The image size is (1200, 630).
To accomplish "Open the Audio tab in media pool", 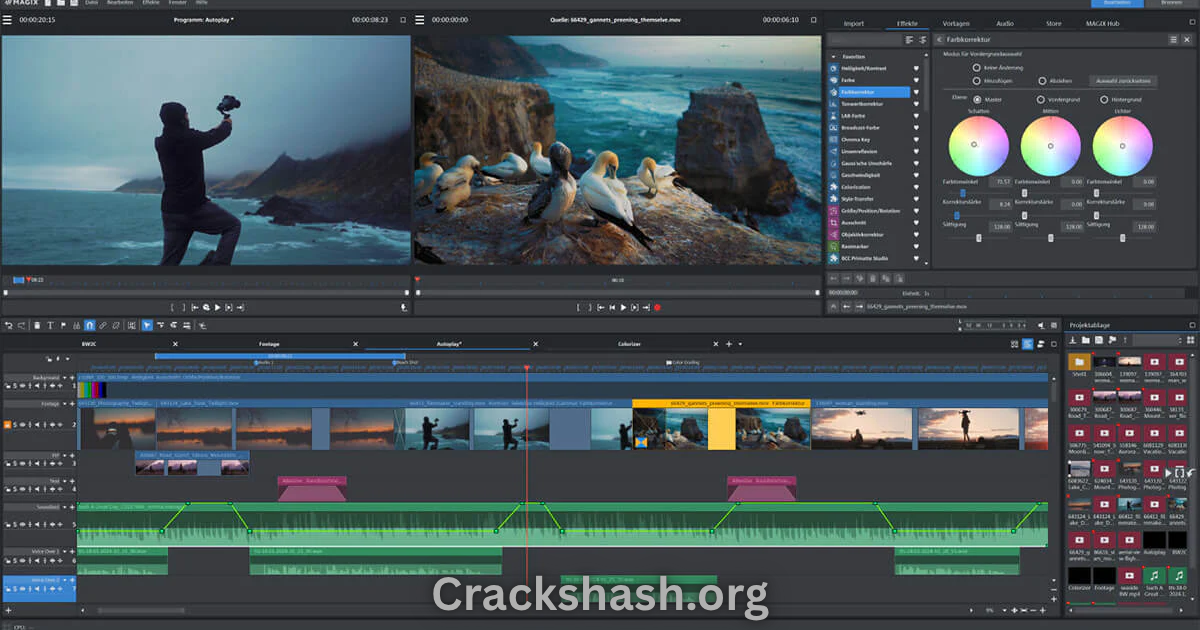I will coord(1004,23).
